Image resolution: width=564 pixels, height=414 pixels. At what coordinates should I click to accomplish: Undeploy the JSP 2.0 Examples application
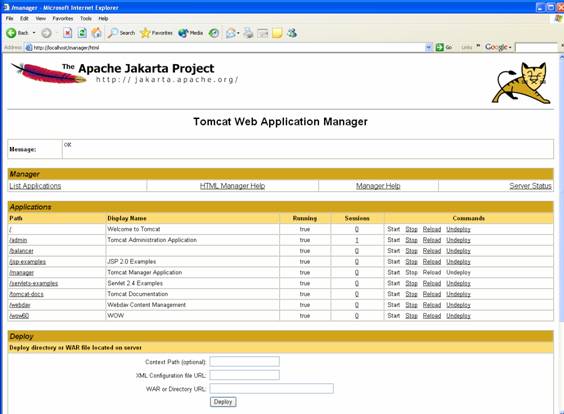pos(458,261)
